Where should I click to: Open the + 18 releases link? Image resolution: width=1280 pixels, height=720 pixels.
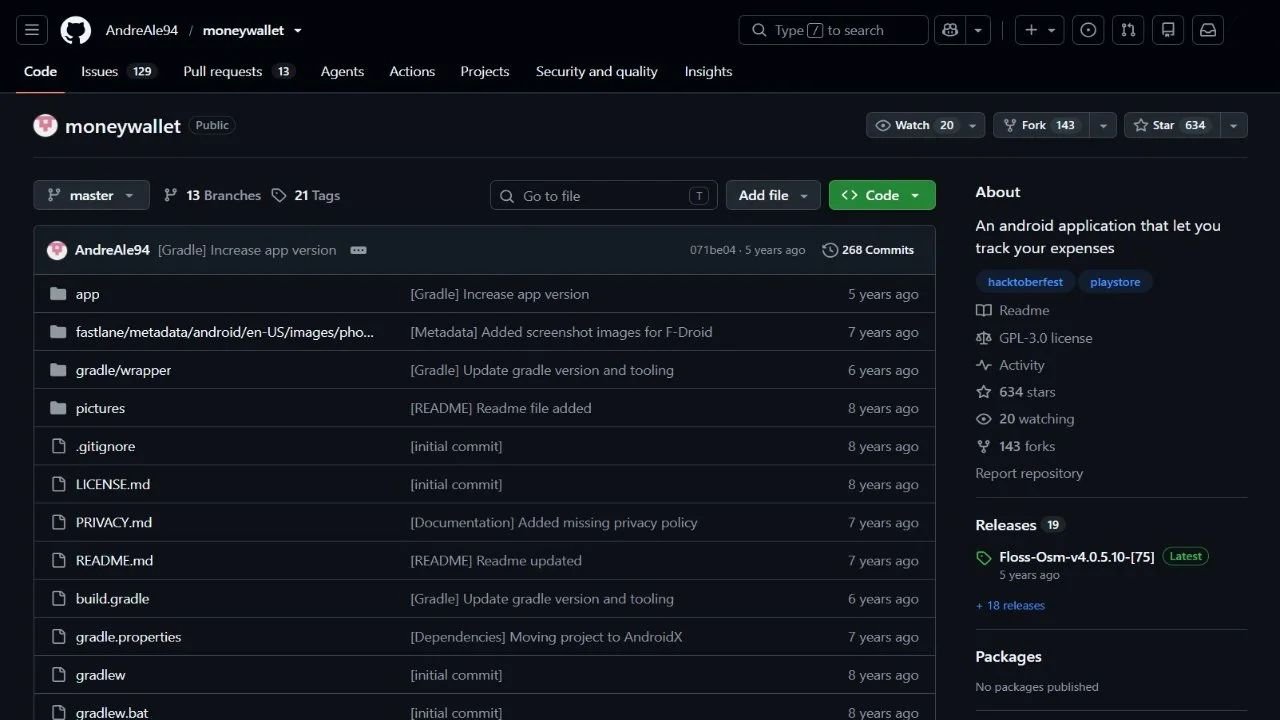point(1010,605)
